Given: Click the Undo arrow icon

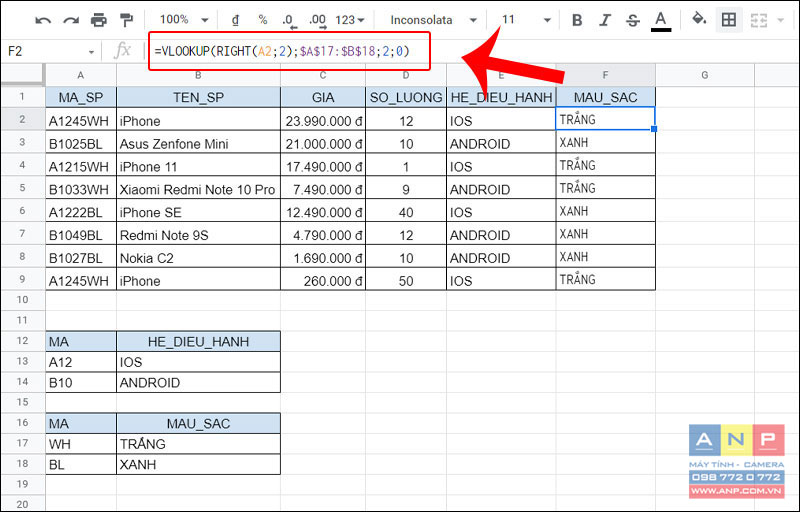Looking at the screenshot, I should pos(43,20).
